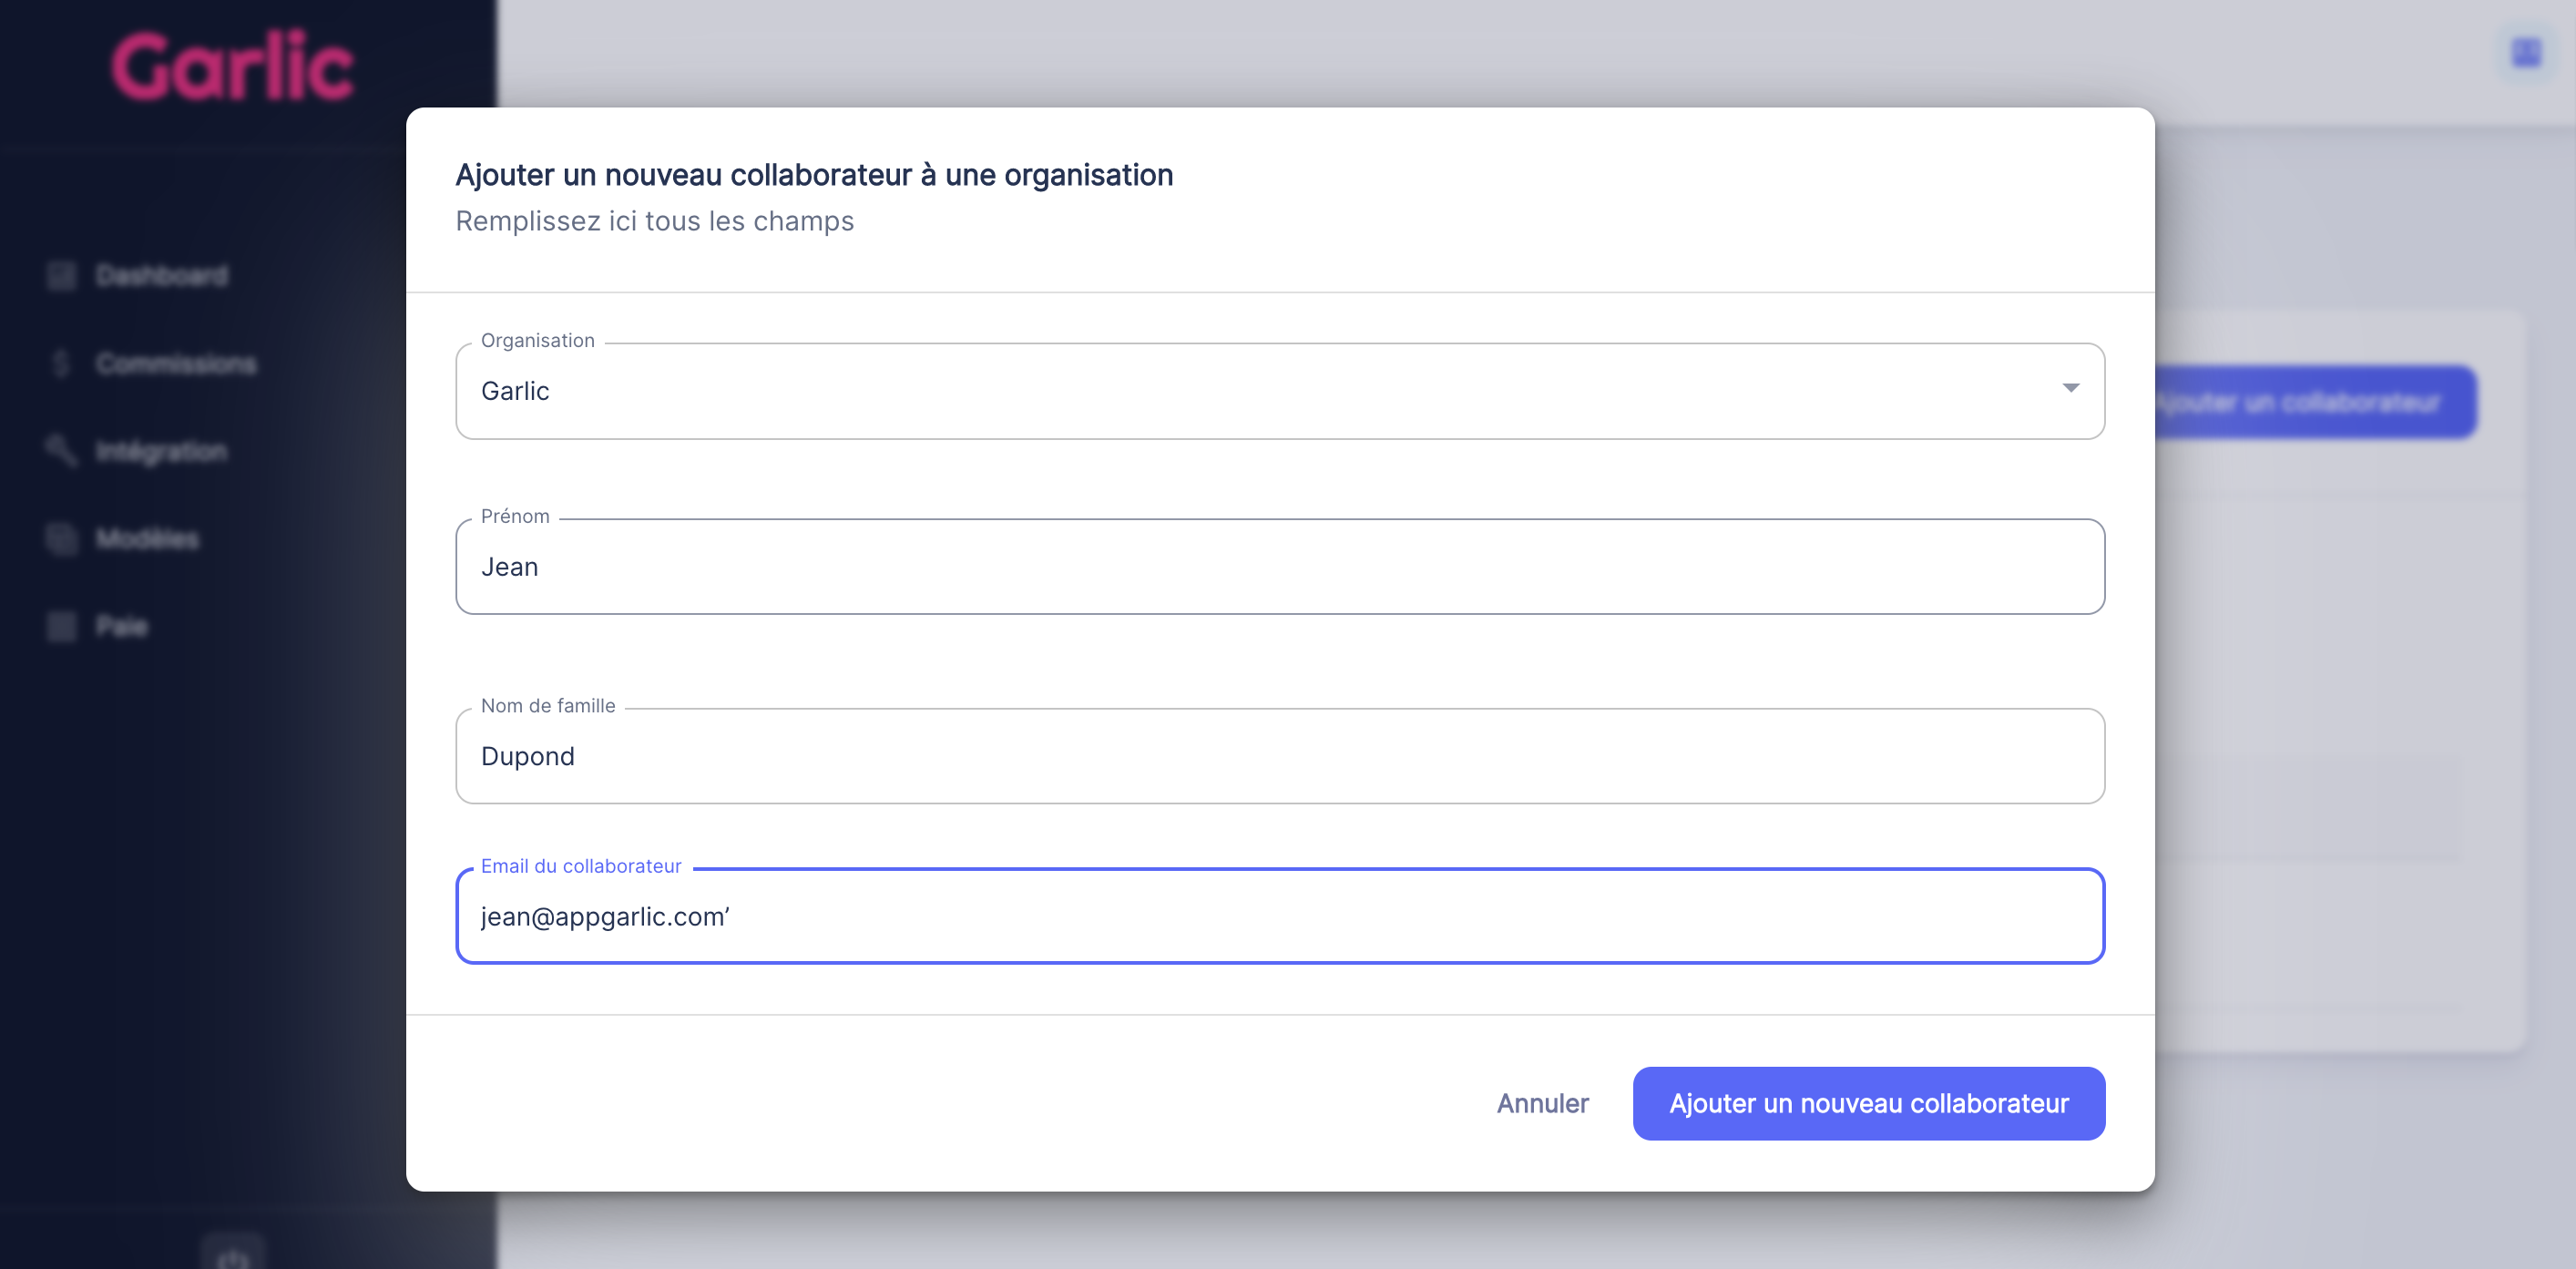This screenshot has height=1269, width=2576.
Task: Click the dollar icon beside Commissions
Action: pos(60,363)
